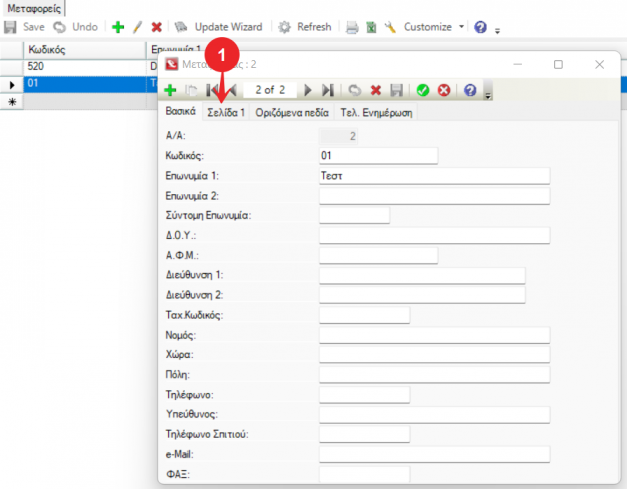627x489 pixels.
Task: Delete record with red X in dialog toolbar
Action: click(376, 90)
